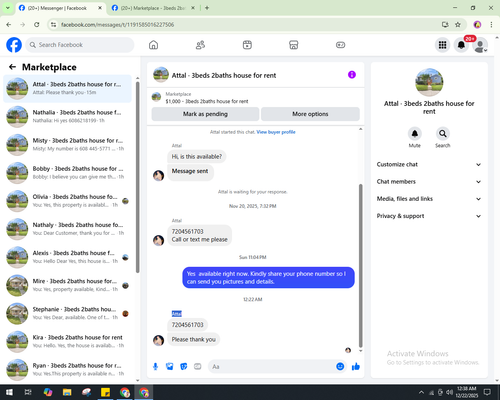Open the Stephanie conversation

click(x=67, y=313)
